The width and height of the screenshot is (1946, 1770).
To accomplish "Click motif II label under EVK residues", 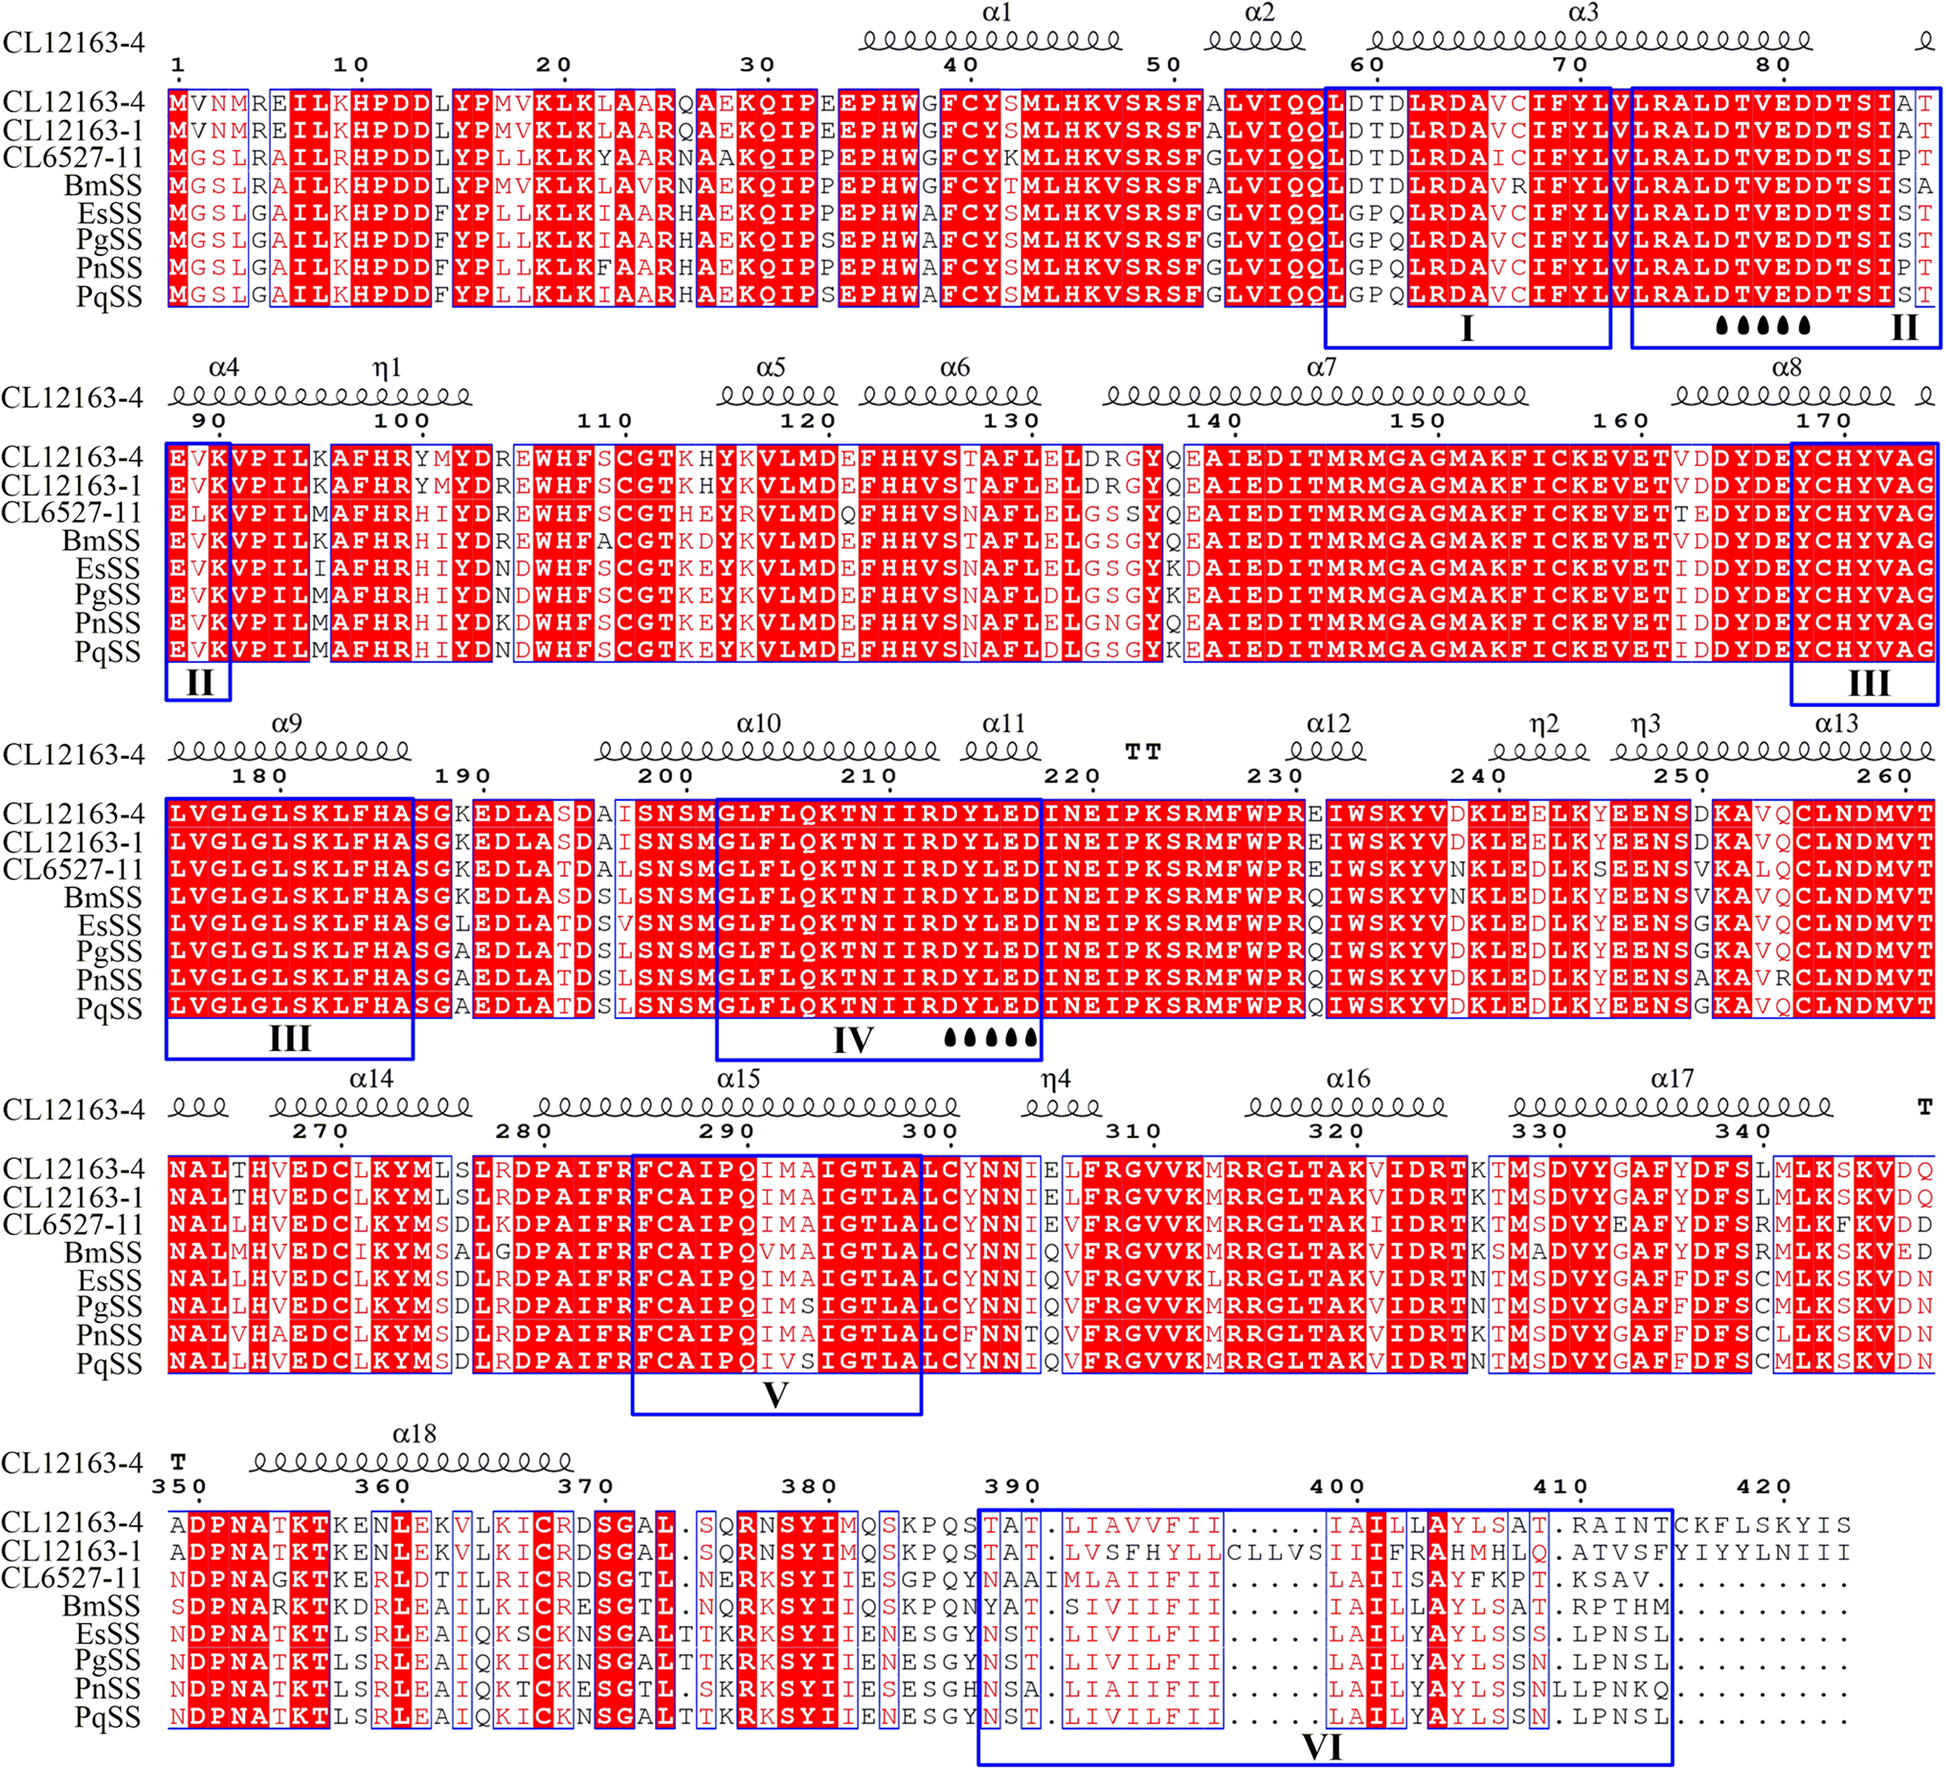I will click(x=199, y=683).
